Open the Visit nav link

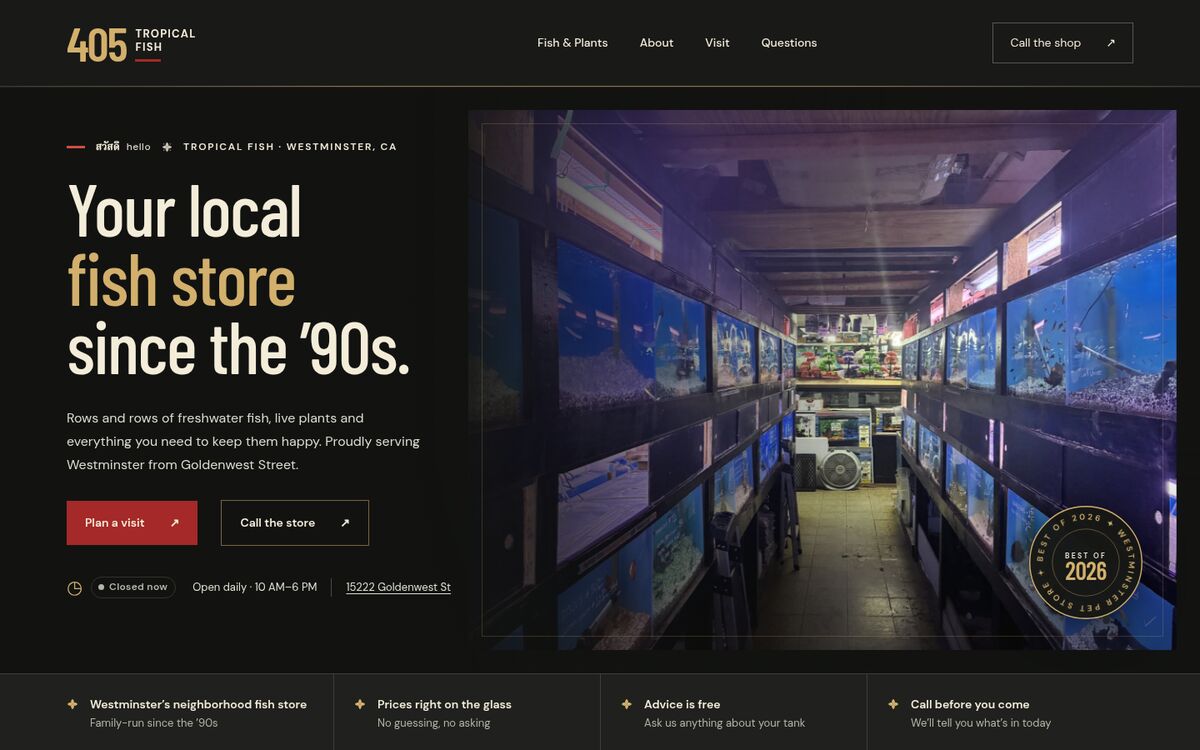click(x=717, y=43)
